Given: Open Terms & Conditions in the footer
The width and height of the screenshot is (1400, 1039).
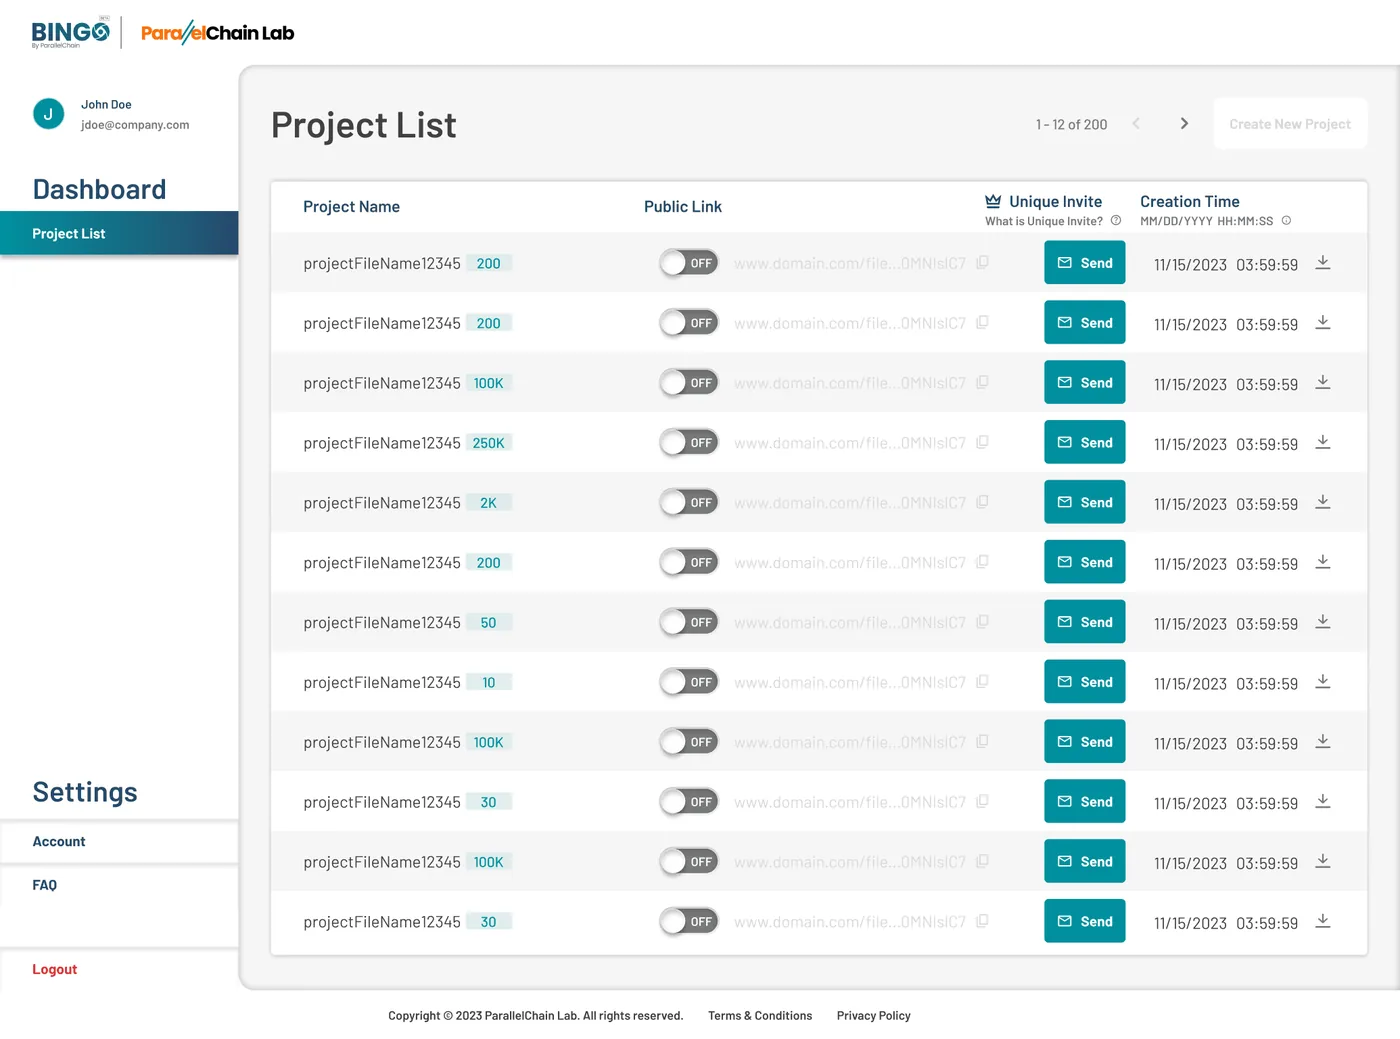Looking at the screenshot, I should point(760,1015).
